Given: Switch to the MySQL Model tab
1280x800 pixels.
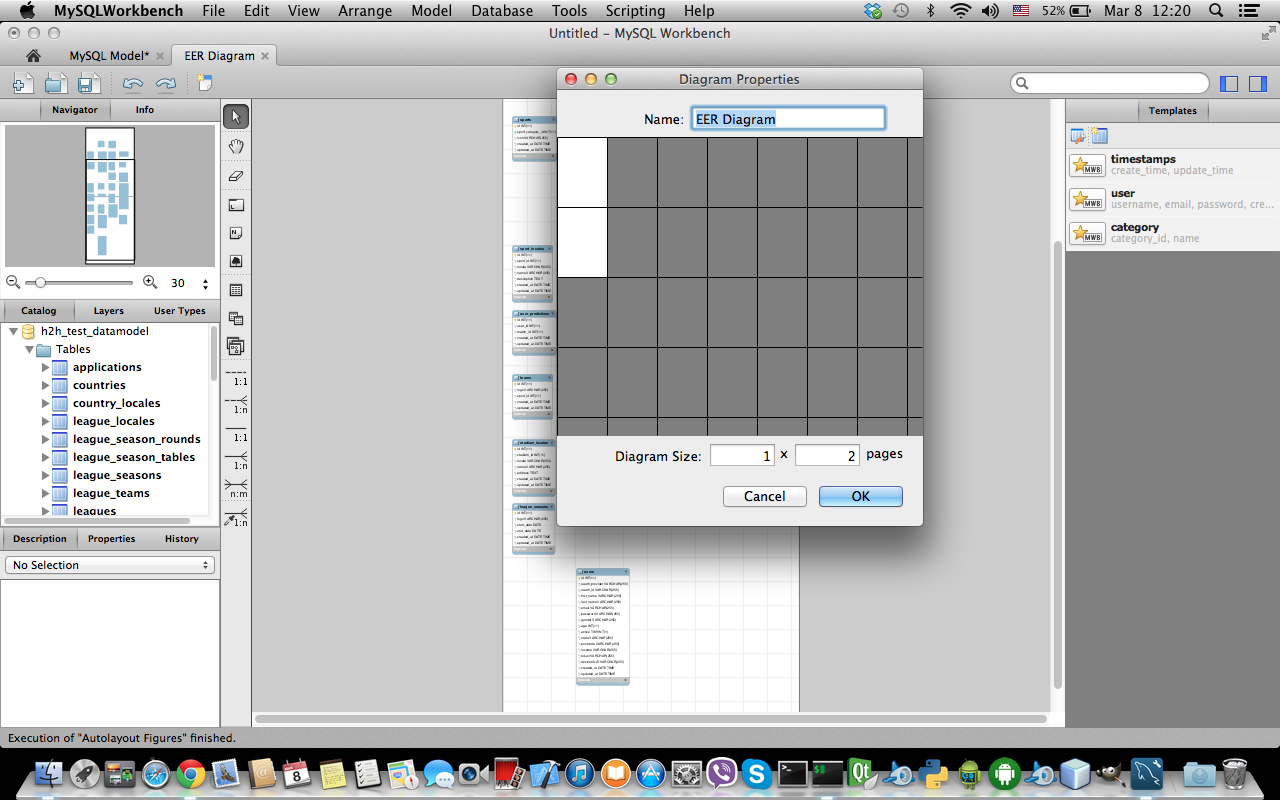Looking at the screenshot, I should [x=109, y=56].
